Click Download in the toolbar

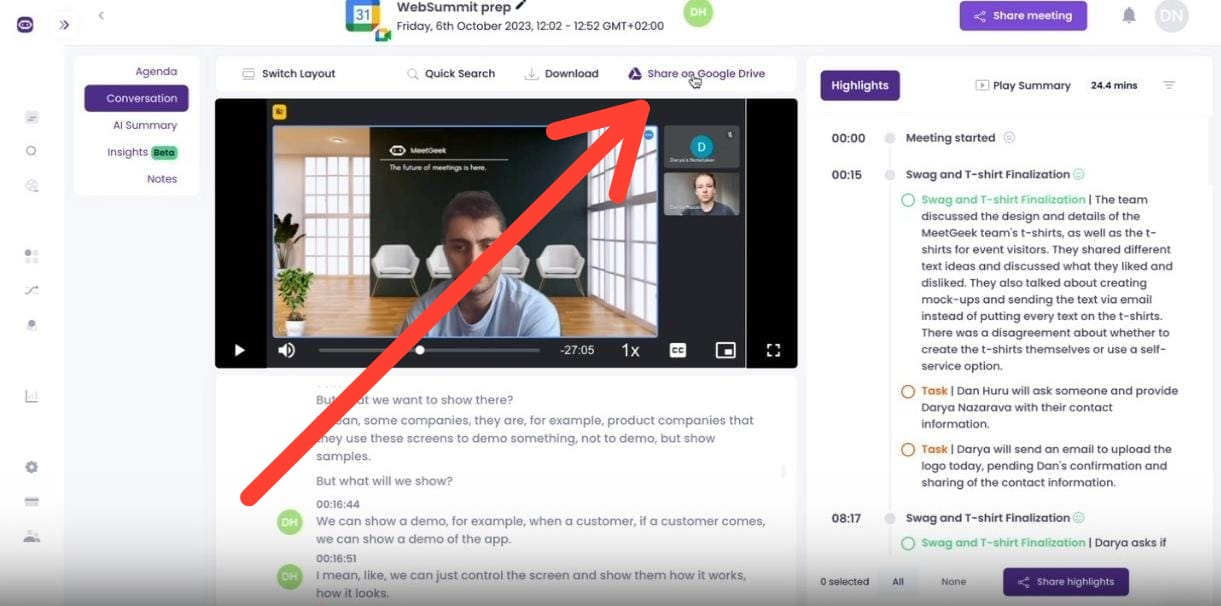coord(562,74)
